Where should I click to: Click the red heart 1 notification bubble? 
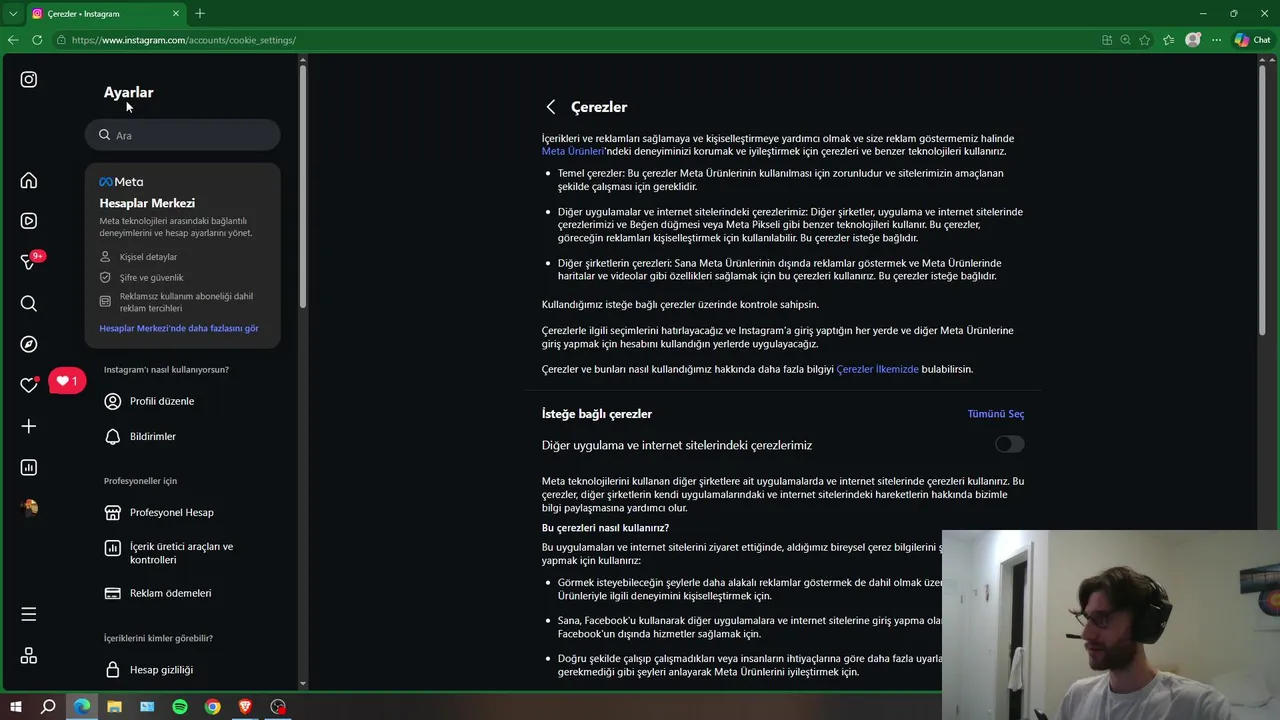(x=67, y=381)
